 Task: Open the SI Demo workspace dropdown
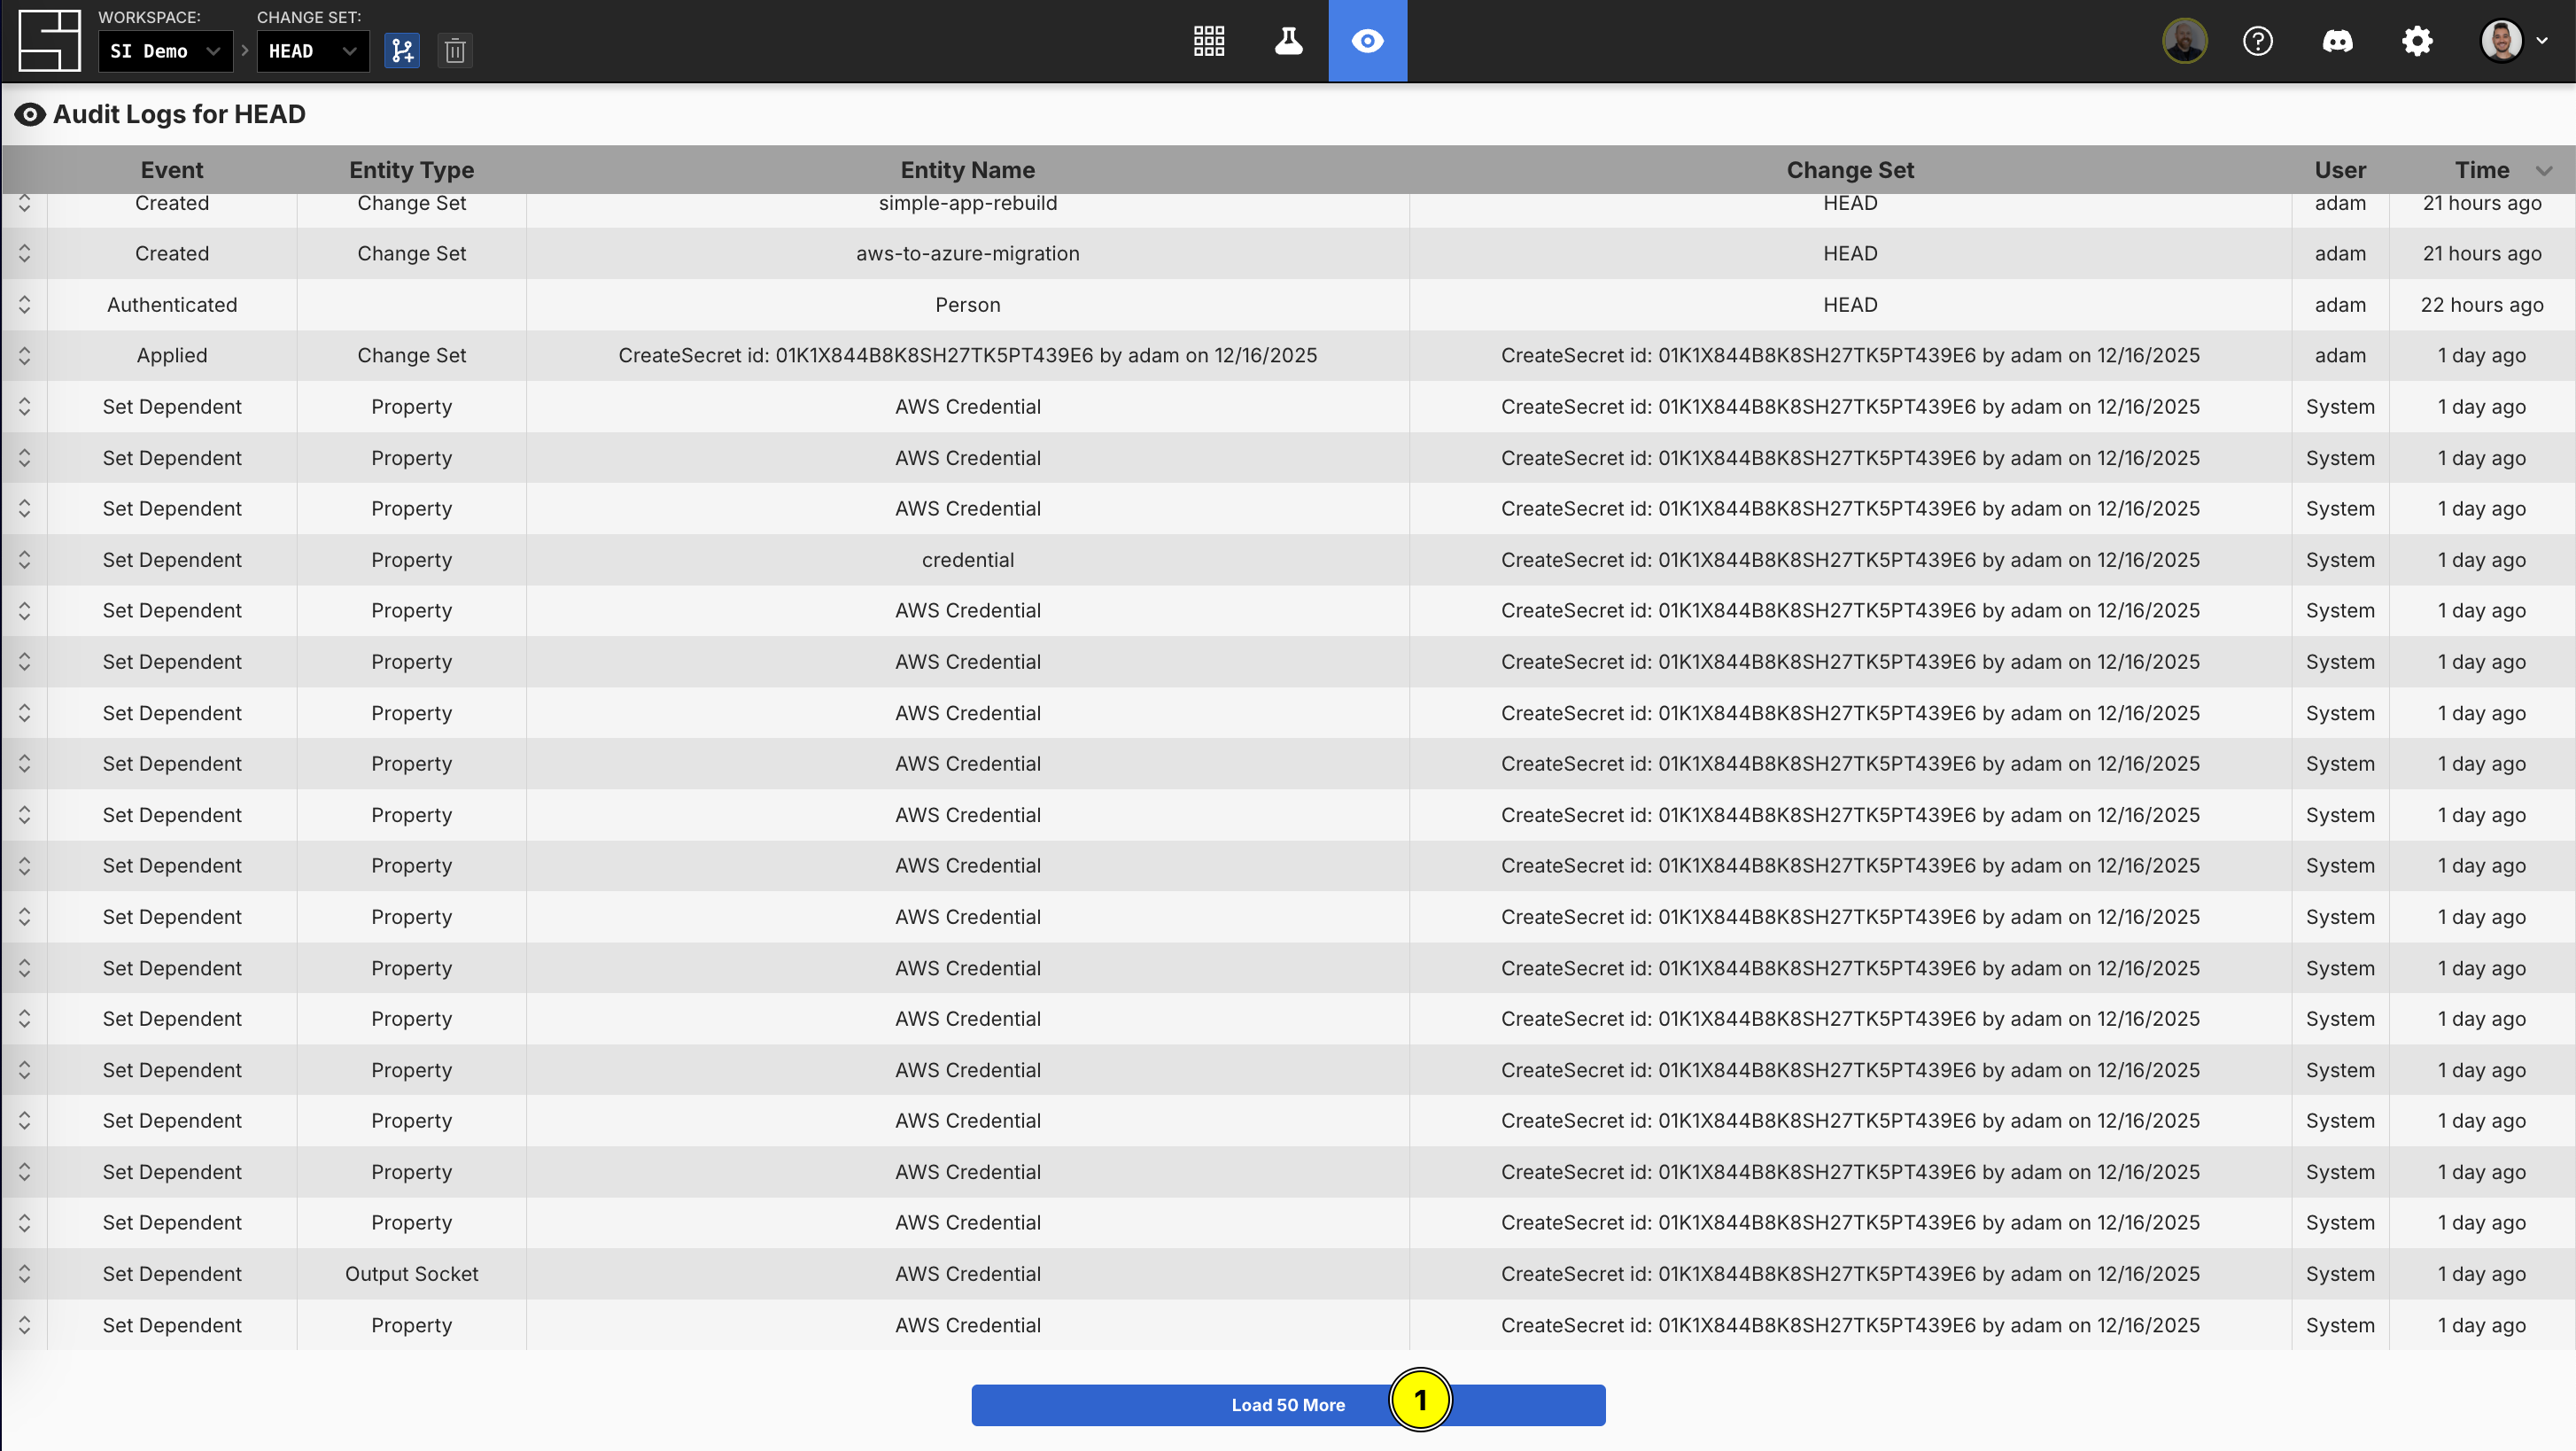click(x=165, y=51)
